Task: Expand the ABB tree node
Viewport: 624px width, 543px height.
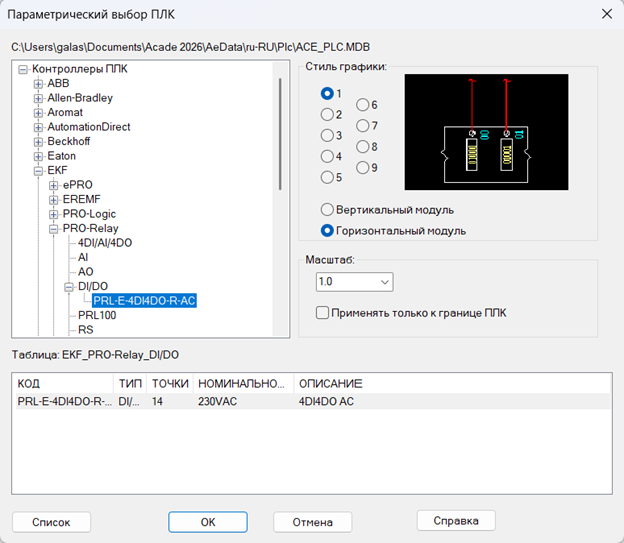Action: click(x=38, y=84)
